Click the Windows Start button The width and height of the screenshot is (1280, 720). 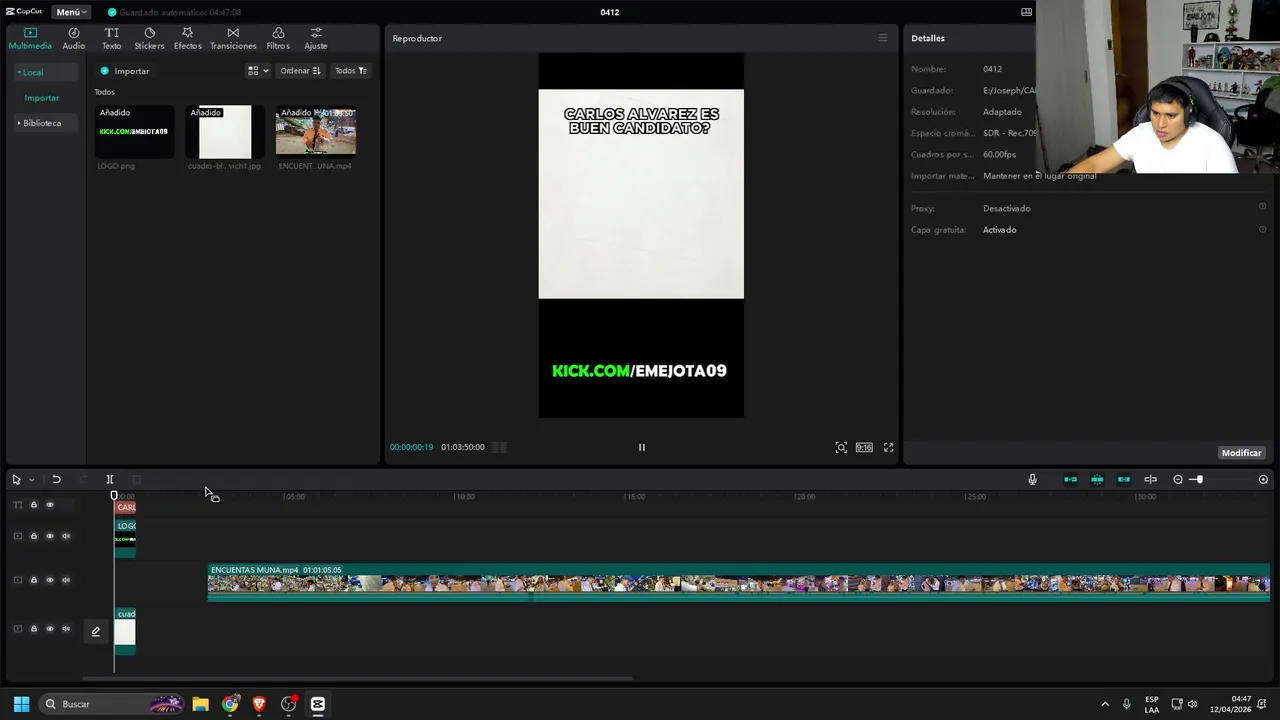21,704
